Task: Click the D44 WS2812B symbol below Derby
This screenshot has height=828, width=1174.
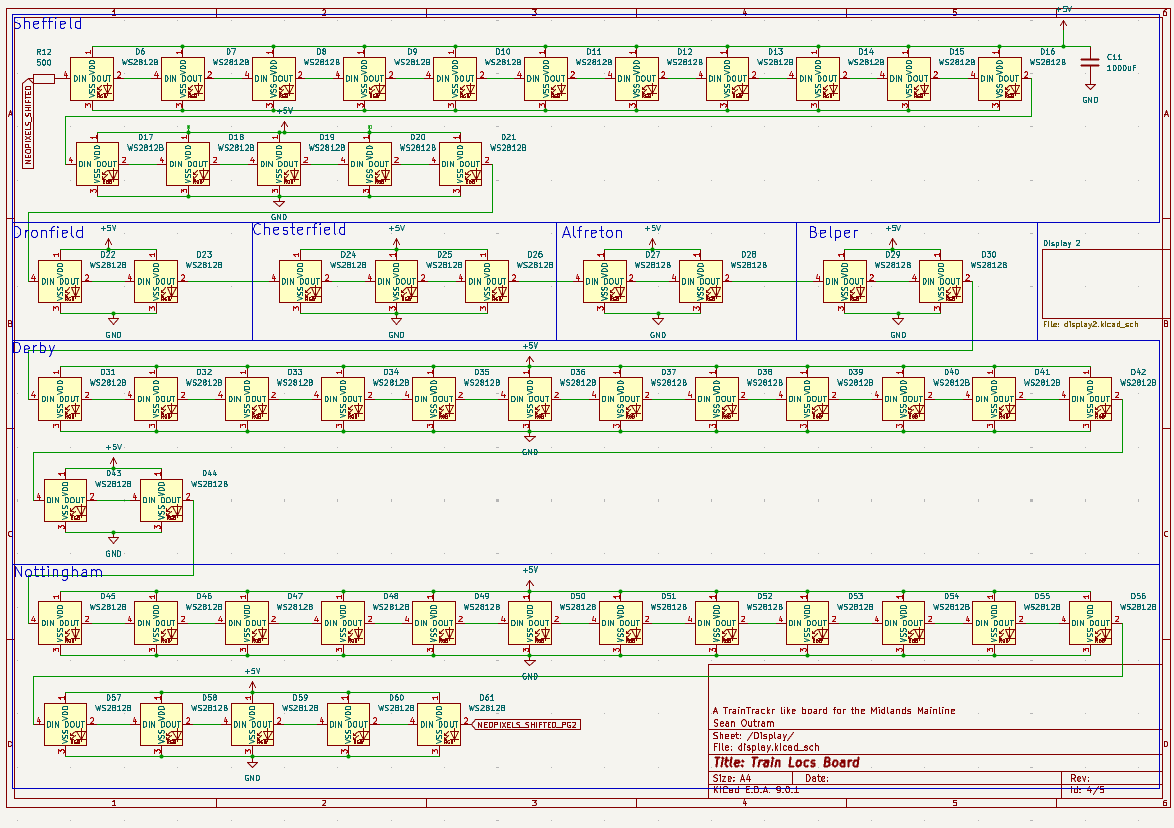Action: pos(160,502)
